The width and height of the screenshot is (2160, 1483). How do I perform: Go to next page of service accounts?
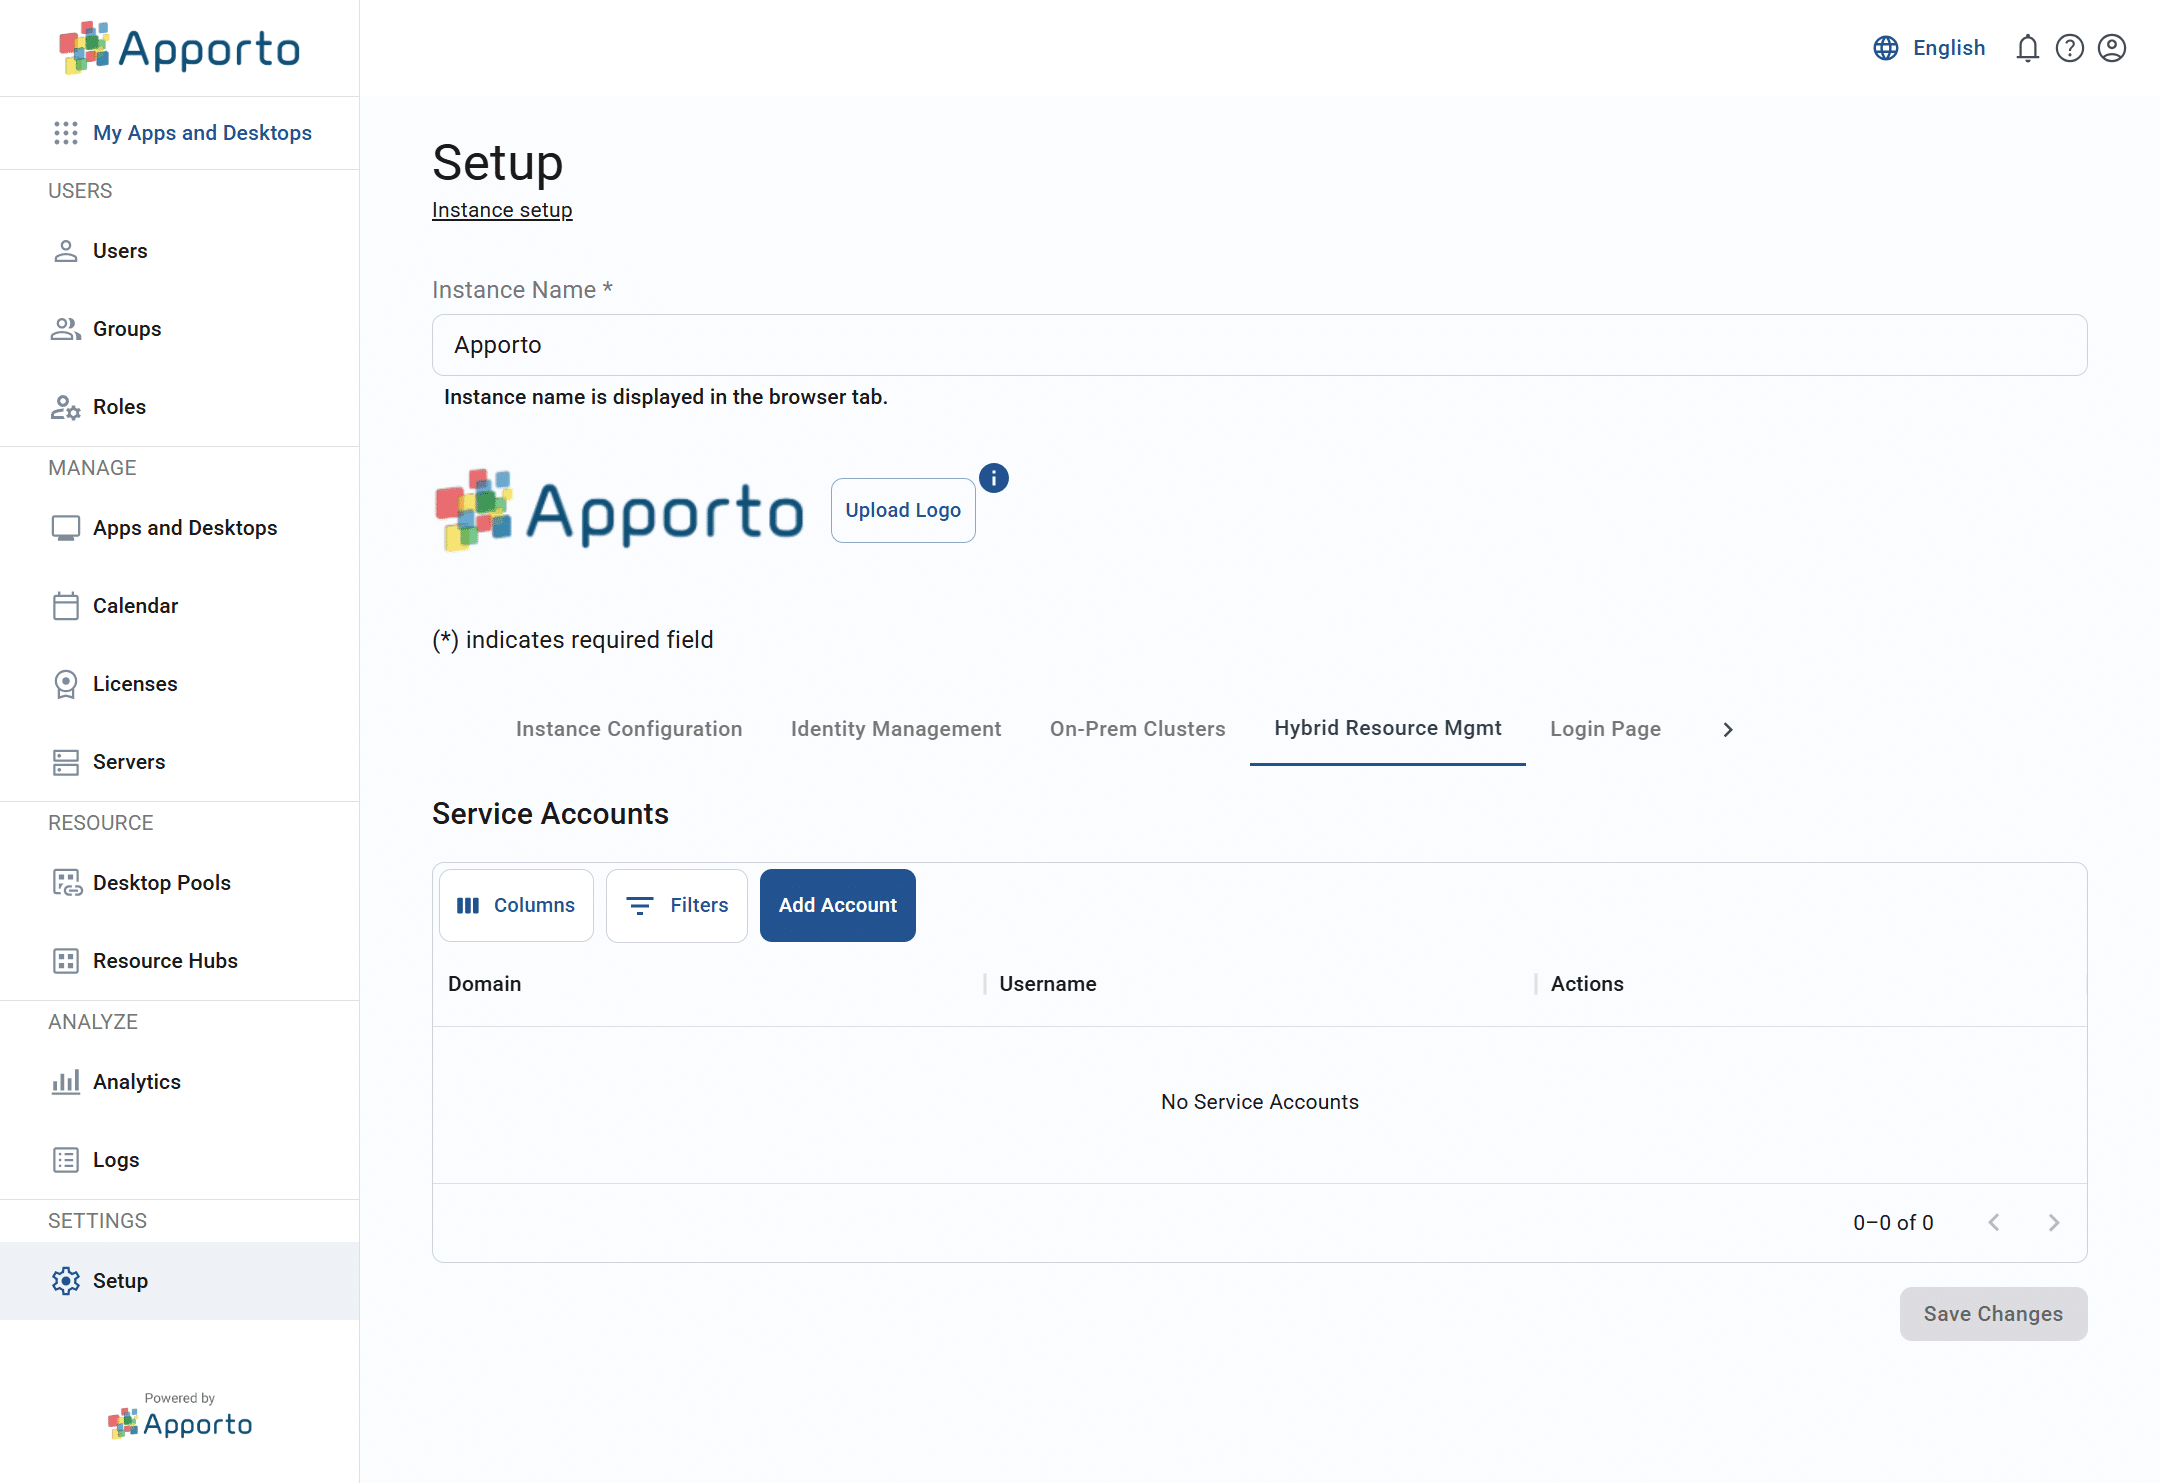2055,1222
